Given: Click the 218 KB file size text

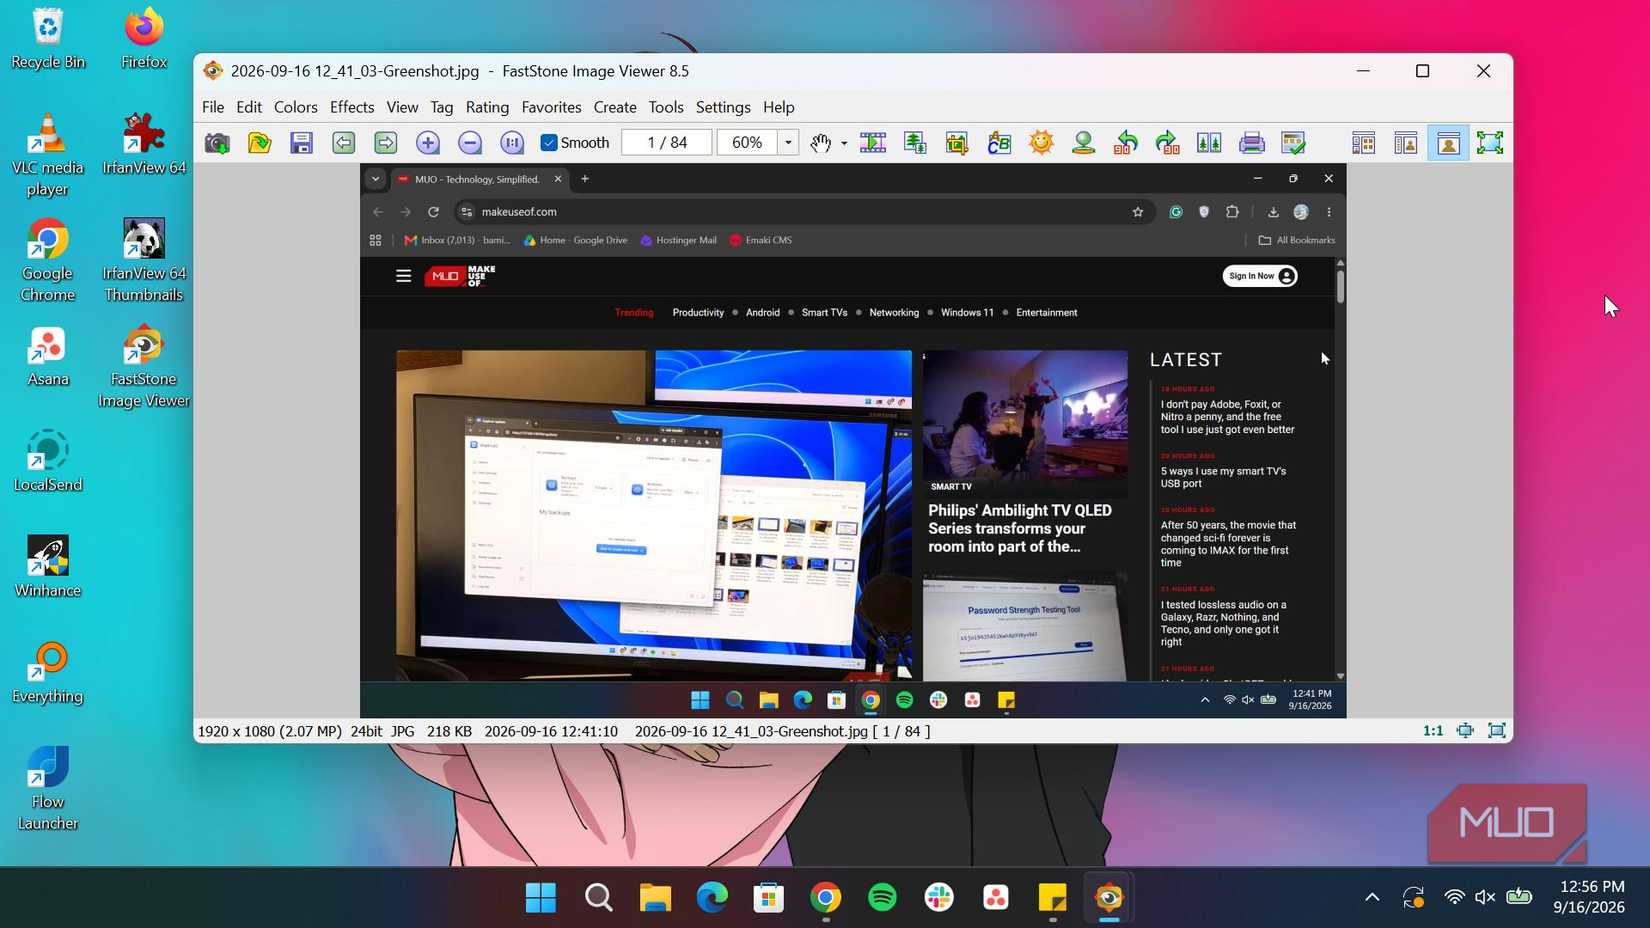Looking at the screenshot, I should [x=449, y=731].
